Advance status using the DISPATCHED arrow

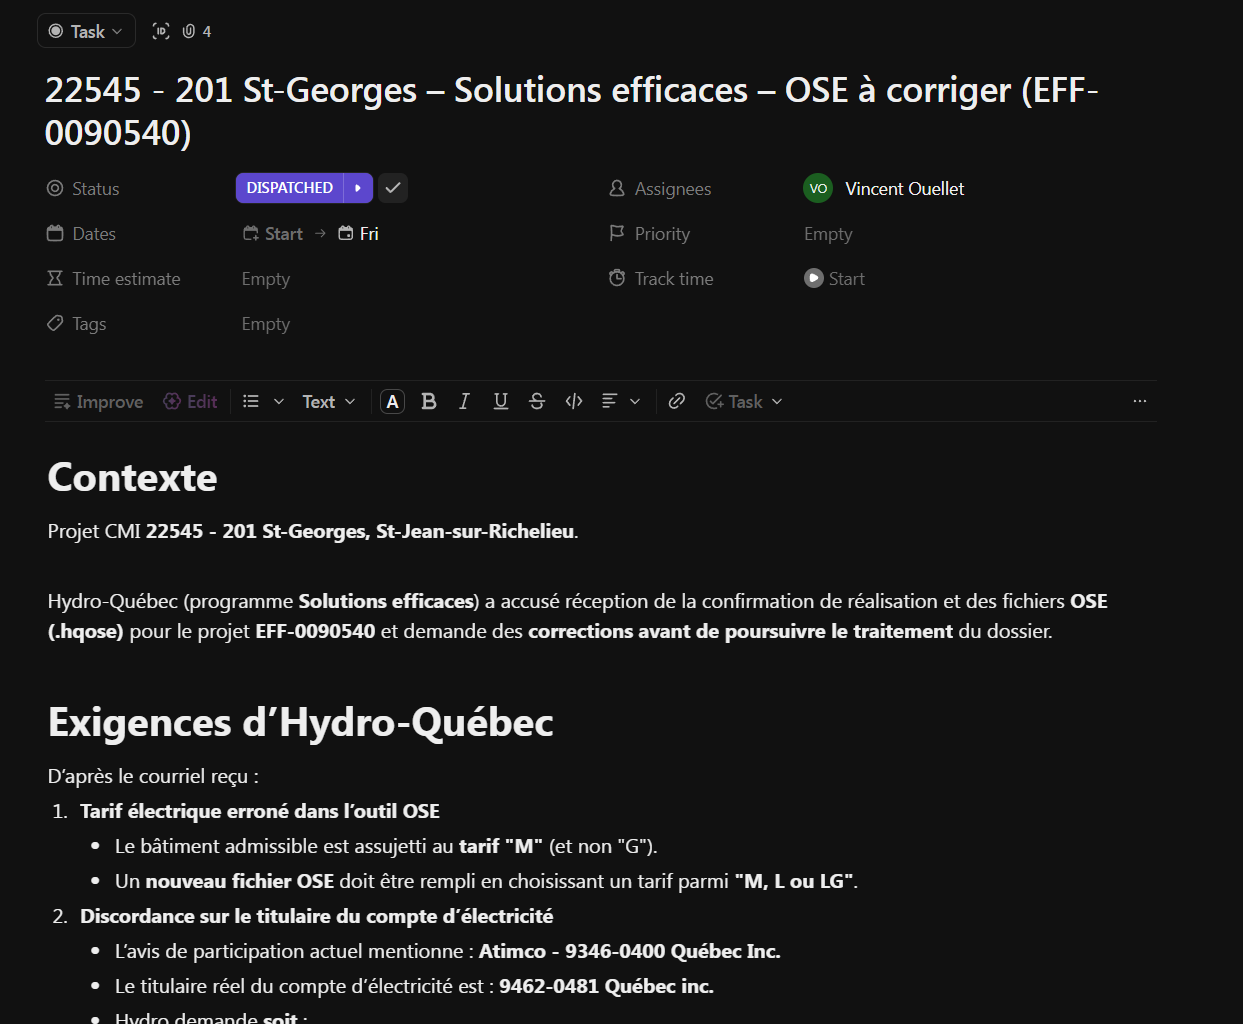[358, 188]
